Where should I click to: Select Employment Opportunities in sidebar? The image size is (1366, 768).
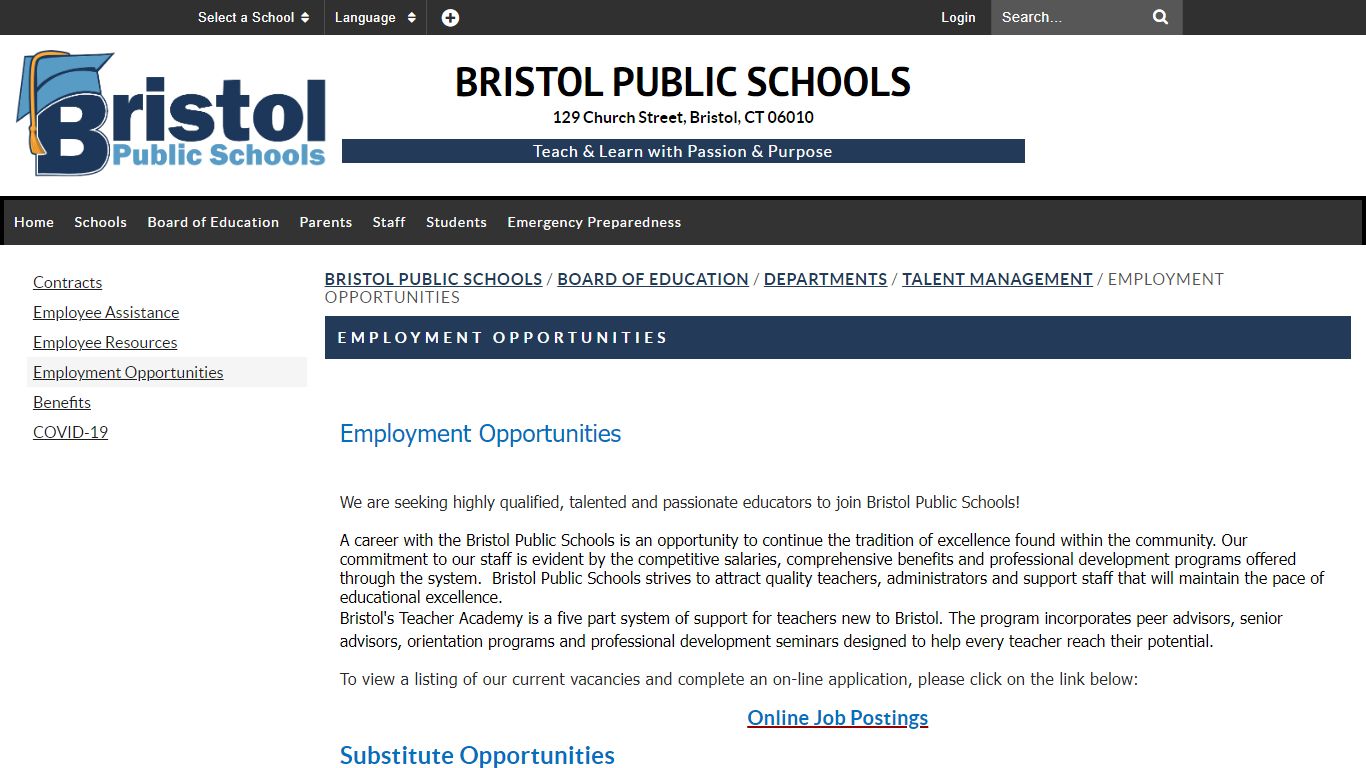[x=128, y=372]
